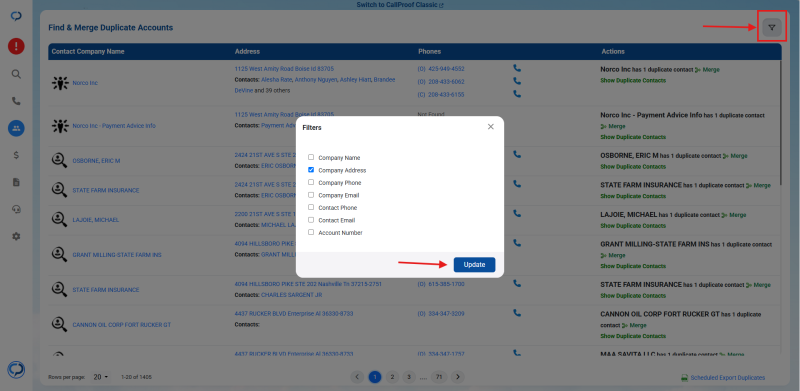Click the OSBORNE, ERIC M account icon
Image resolution: width=800 pixels, height=391 pixels.
59,160
